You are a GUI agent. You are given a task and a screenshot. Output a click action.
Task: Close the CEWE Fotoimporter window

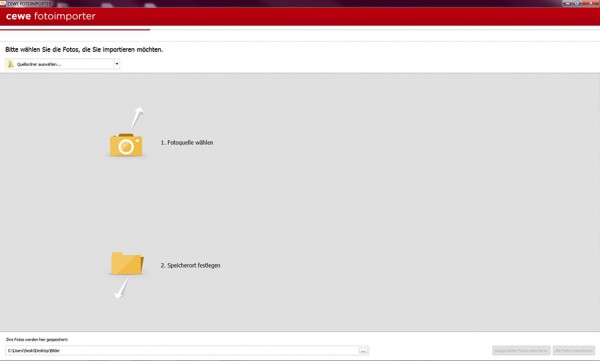590,3
